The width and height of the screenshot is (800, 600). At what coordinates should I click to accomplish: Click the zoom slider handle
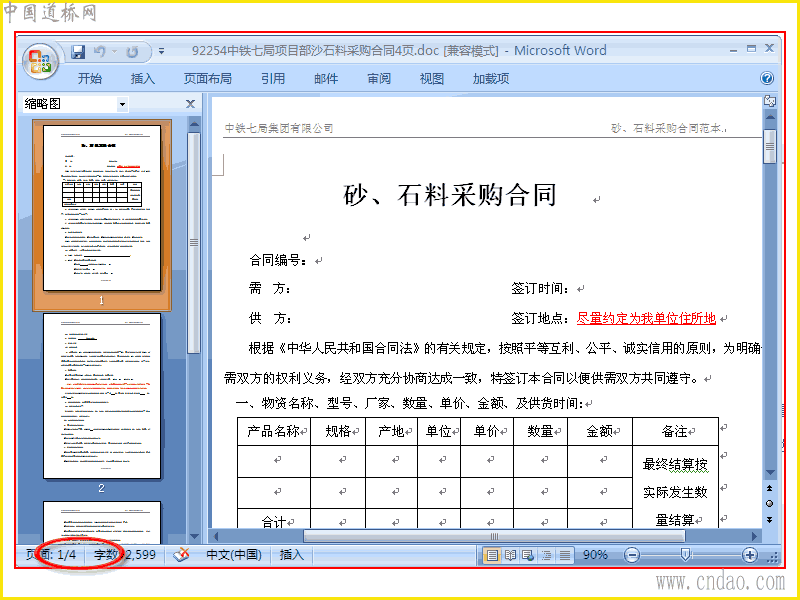tap(686, 555)
